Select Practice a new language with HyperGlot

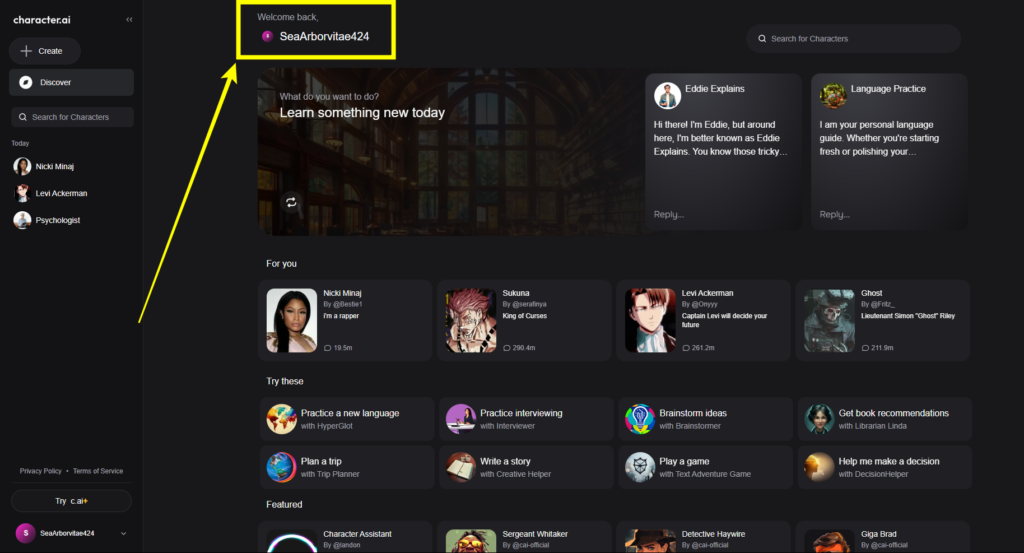click(x=347, y=419)
